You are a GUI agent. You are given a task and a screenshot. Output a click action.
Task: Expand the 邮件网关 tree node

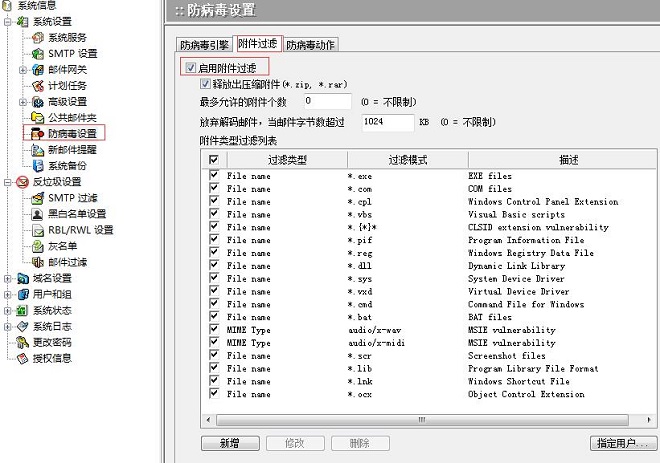[x=23, y=69]
